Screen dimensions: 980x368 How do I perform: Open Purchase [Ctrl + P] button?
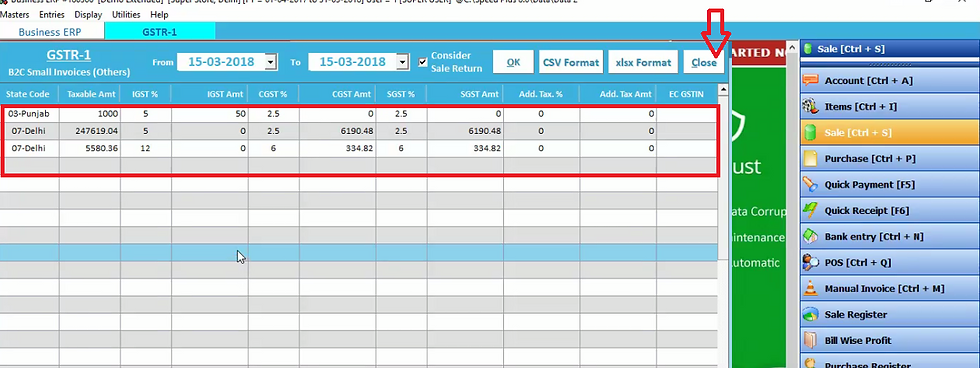point(889,159)
